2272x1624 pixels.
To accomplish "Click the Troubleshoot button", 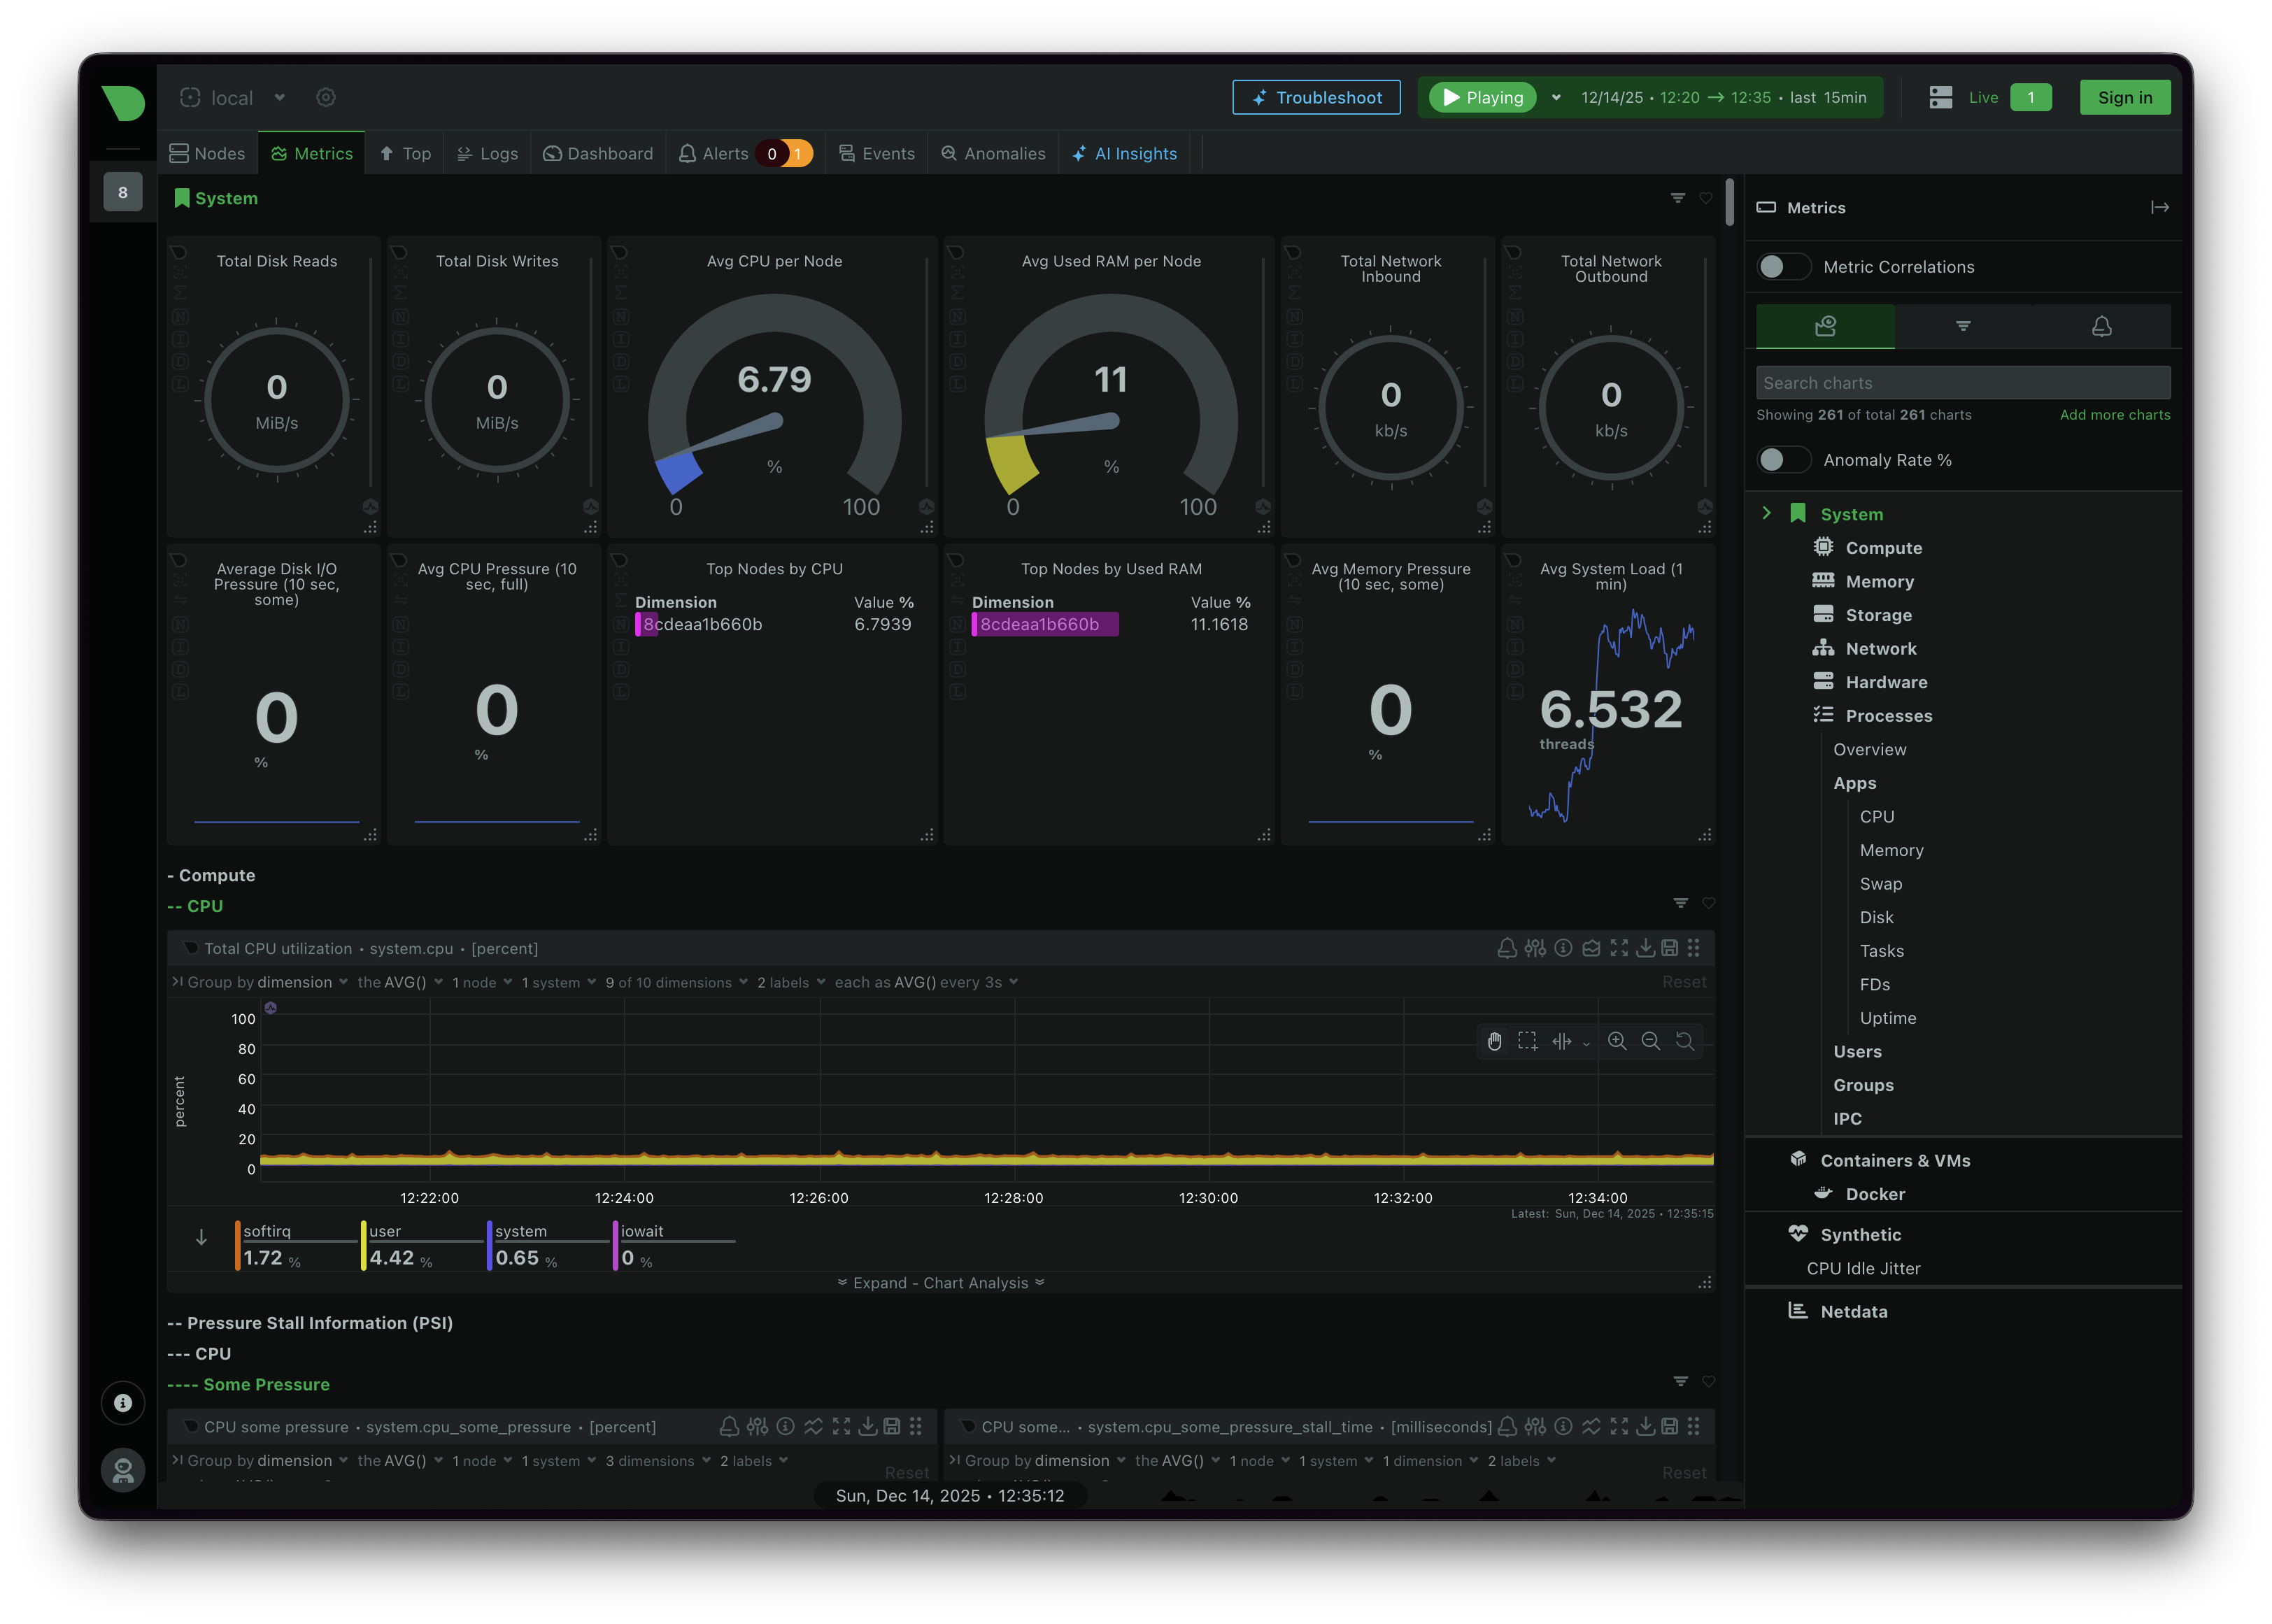I will coord(1316,97).
